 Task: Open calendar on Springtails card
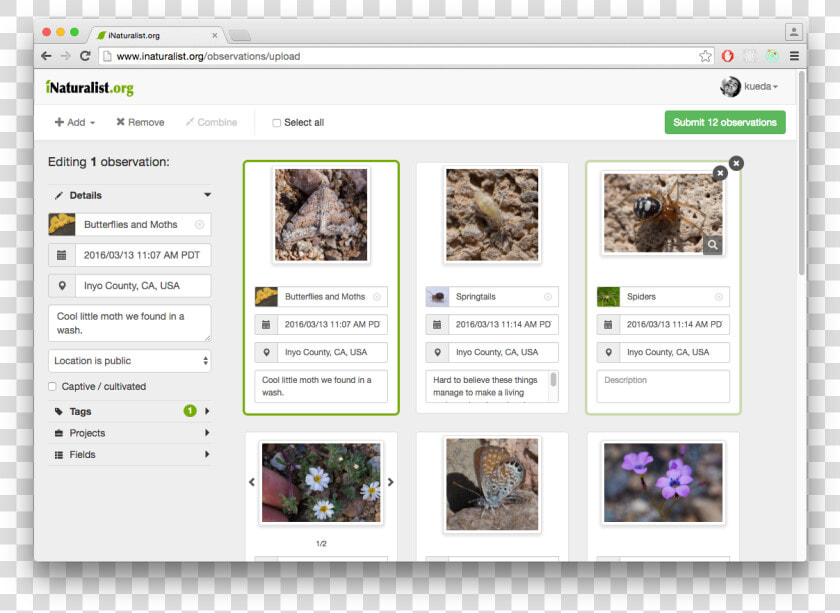[437, 325]
